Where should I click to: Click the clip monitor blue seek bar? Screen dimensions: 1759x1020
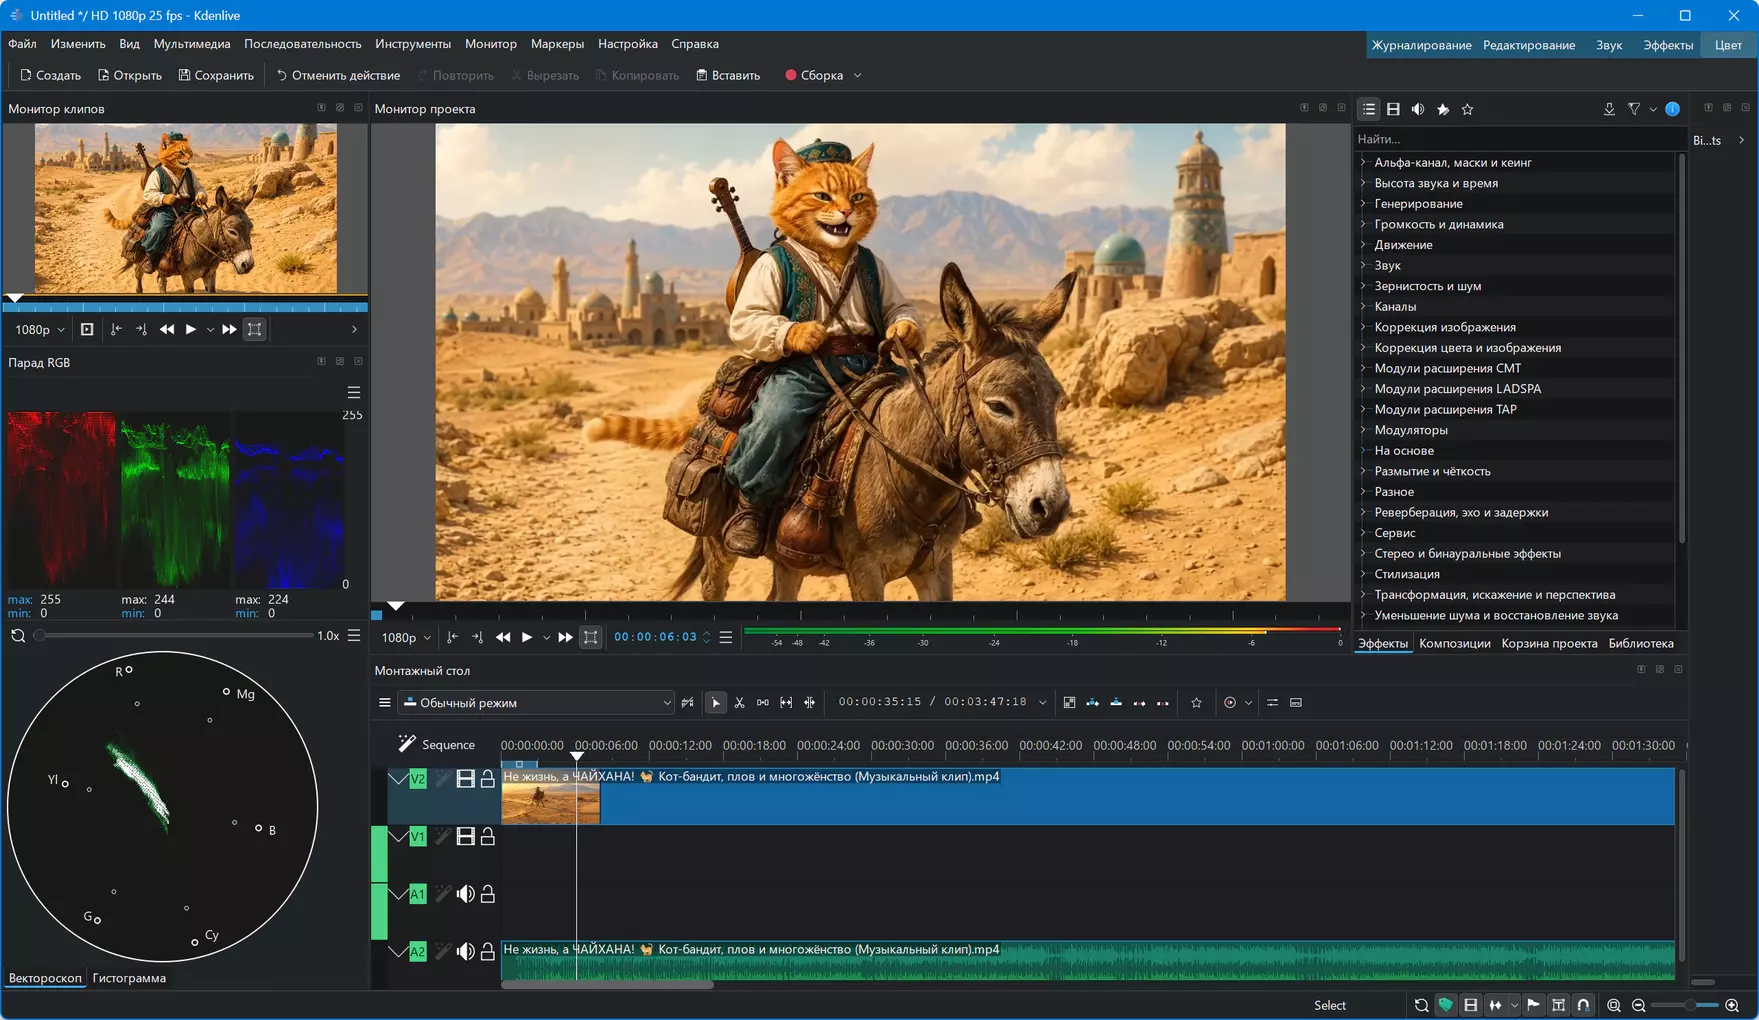[x=185, y=307]
